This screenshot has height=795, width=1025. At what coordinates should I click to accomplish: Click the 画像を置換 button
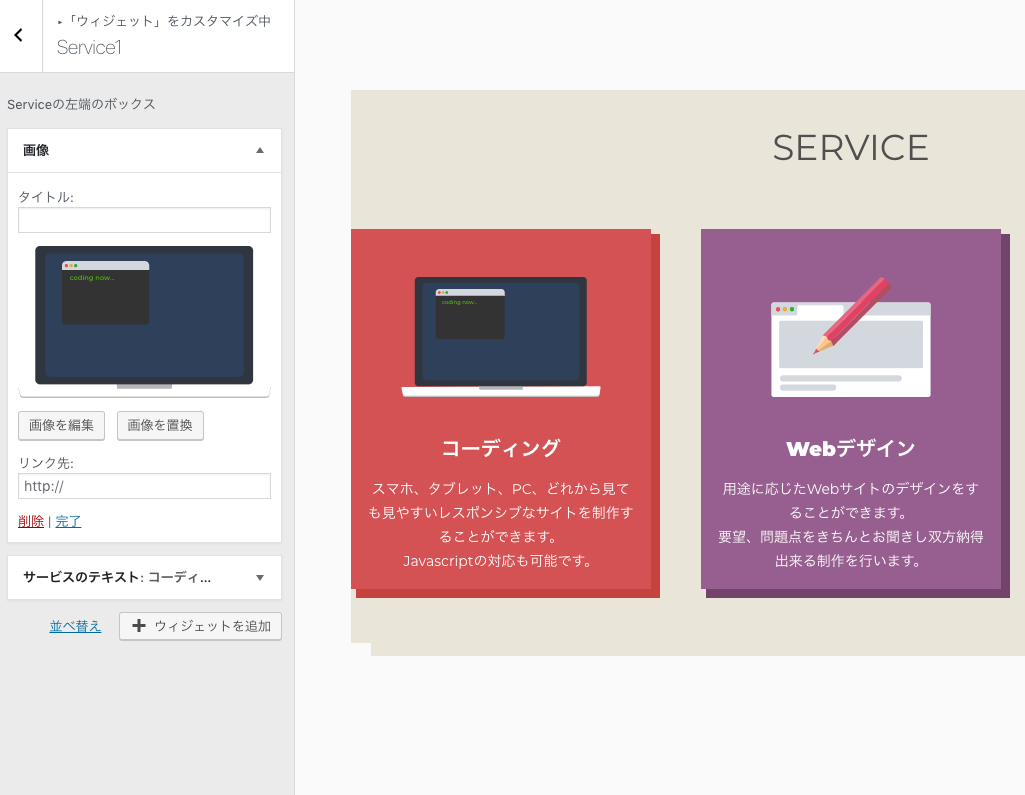coord(160,426)
